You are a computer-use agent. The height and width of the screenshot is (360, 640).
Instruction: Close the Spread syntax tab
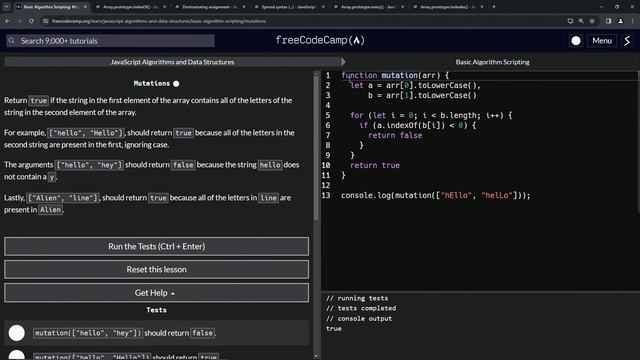click(323, 7)
